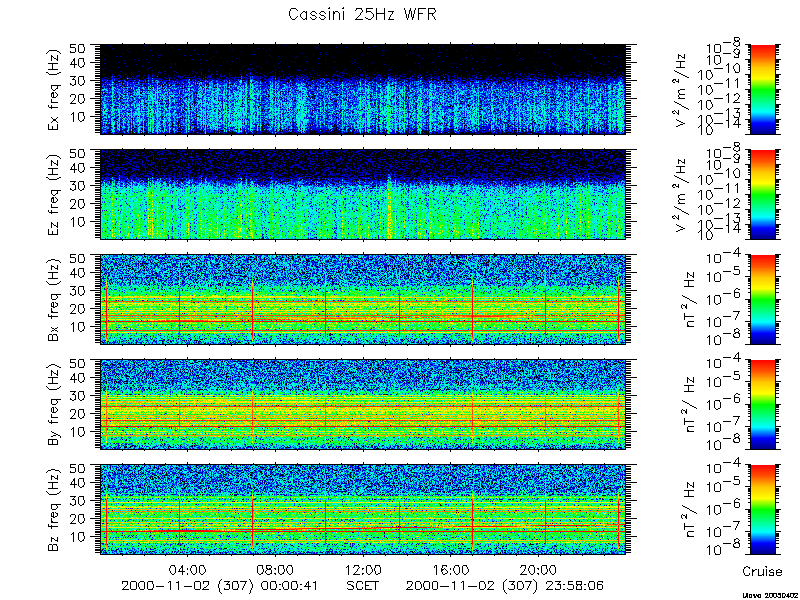Pick the Ez panel color bar
The width and height of the screenshot is (800, 600).
pos(762,194)
